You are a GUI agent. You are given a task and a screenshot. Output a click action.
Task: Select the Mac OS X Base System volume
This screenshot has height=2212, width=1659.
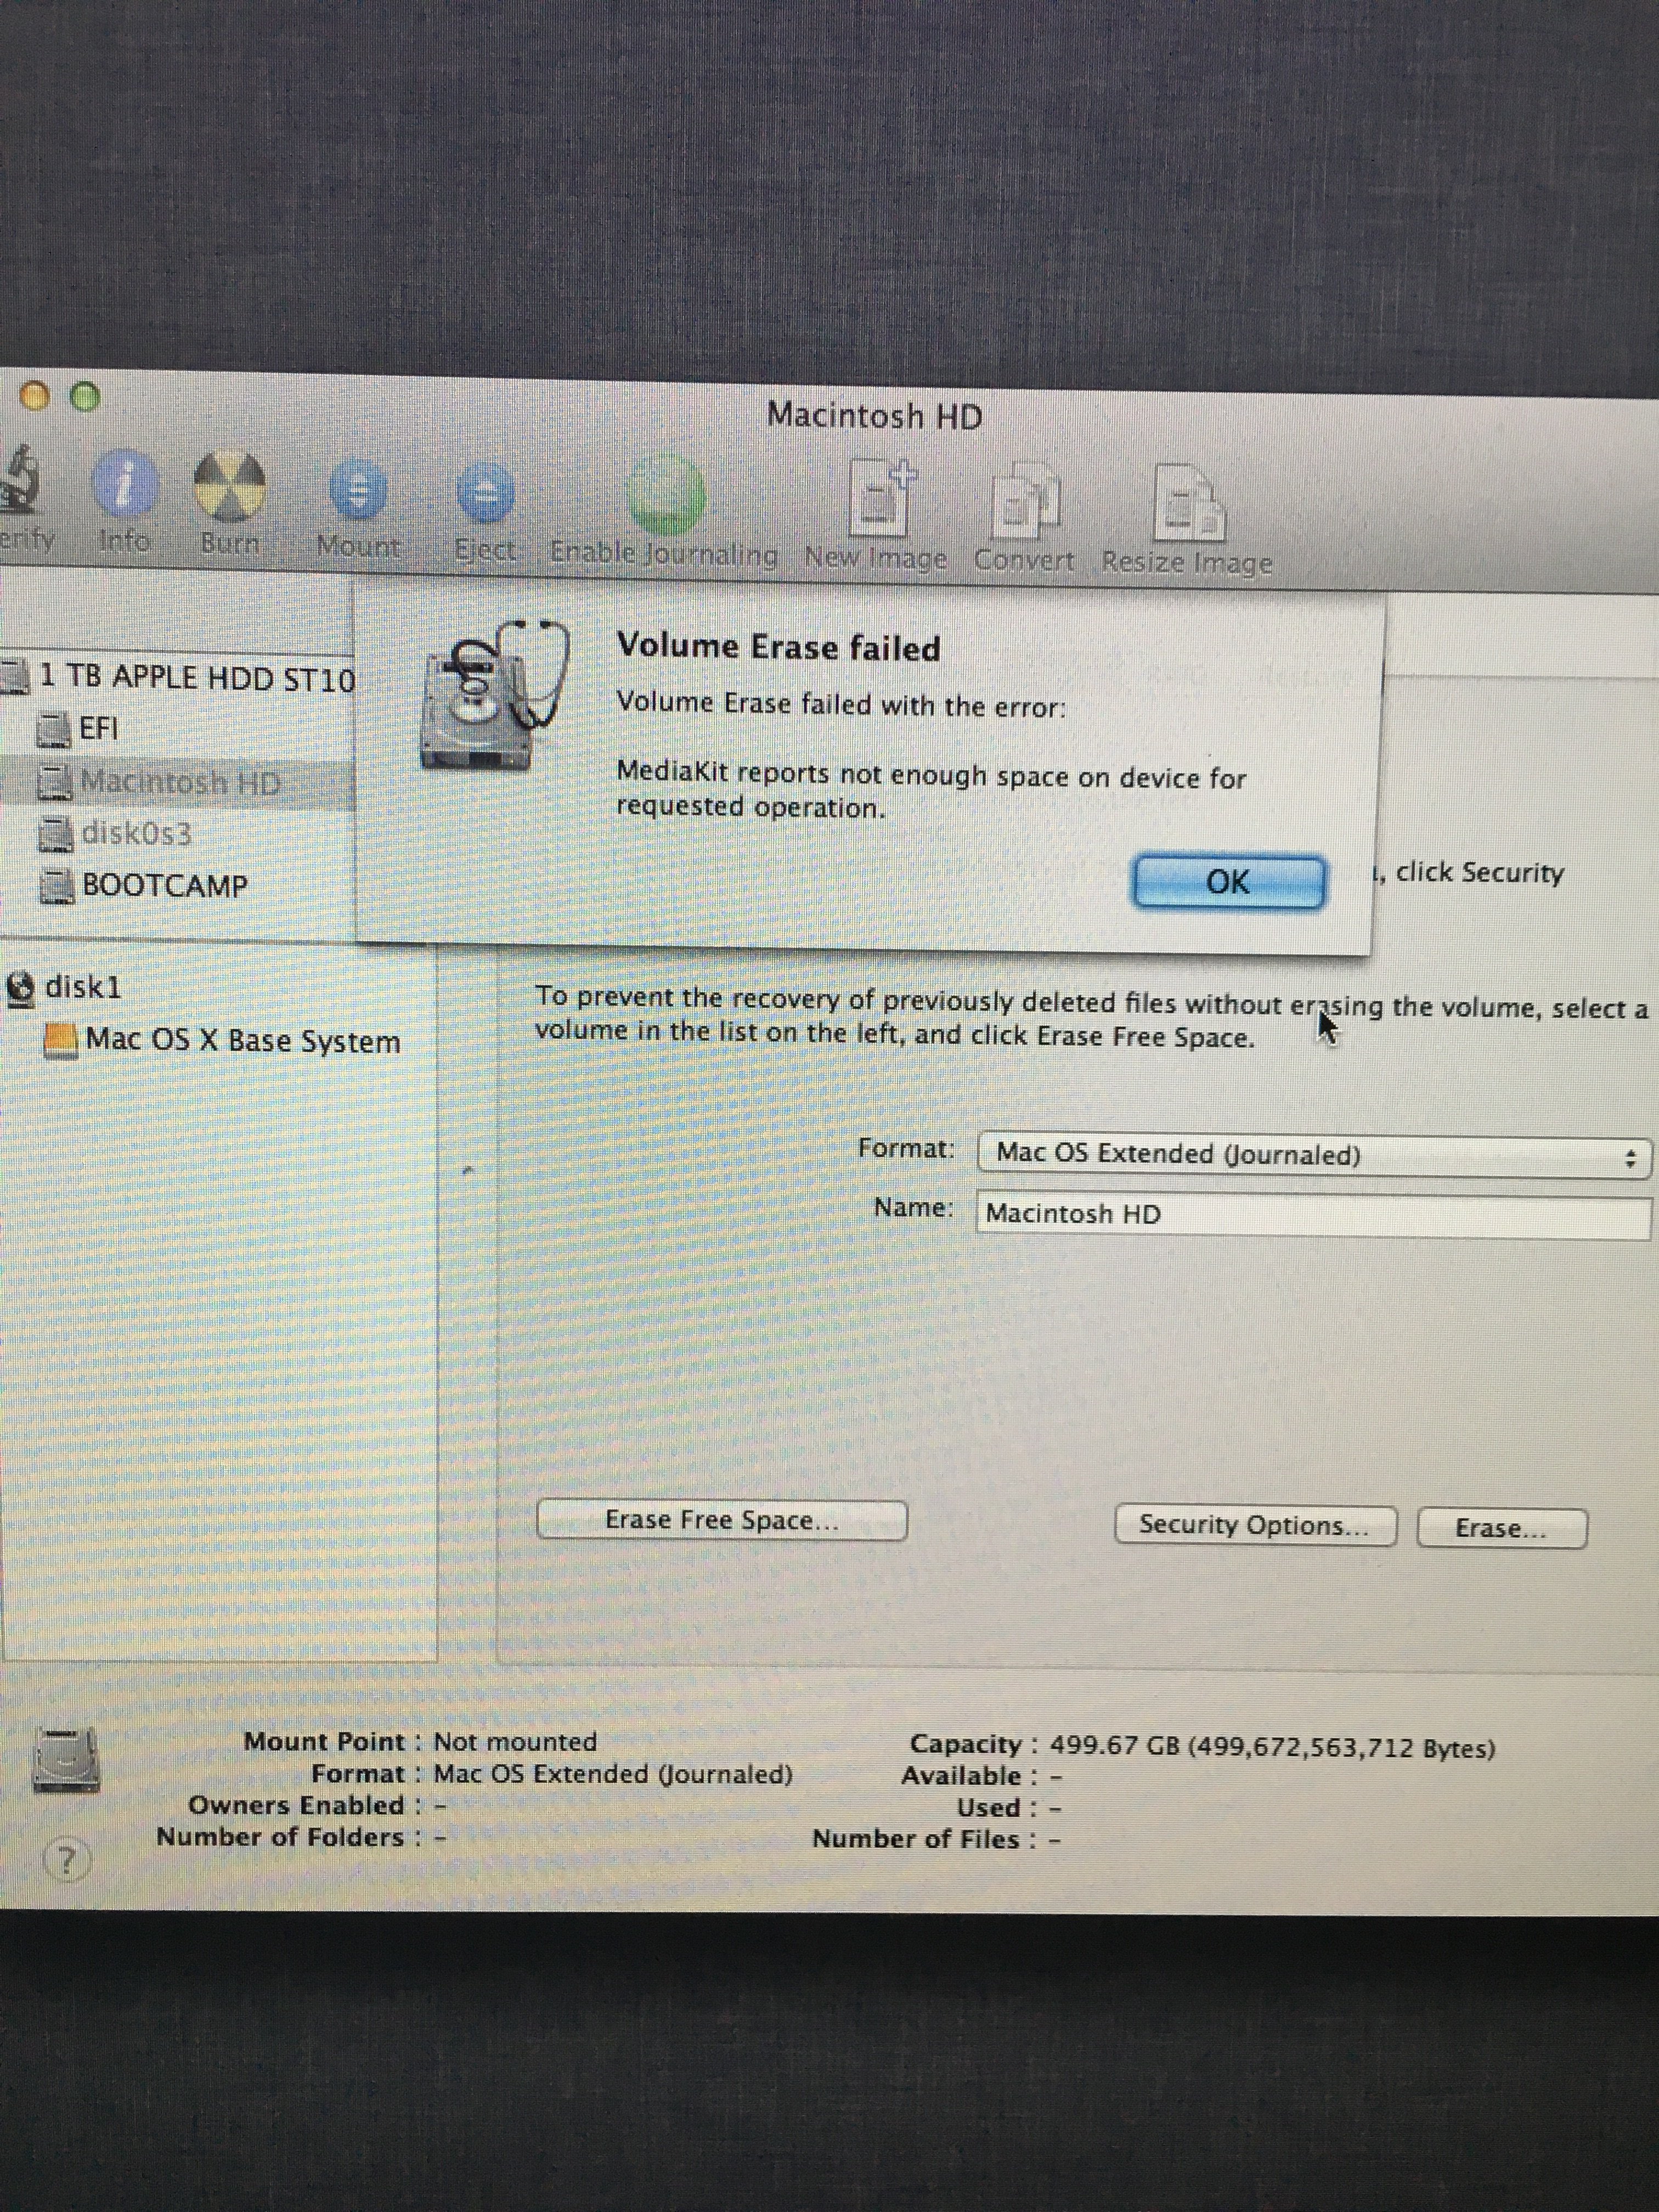pos(222,1040)
